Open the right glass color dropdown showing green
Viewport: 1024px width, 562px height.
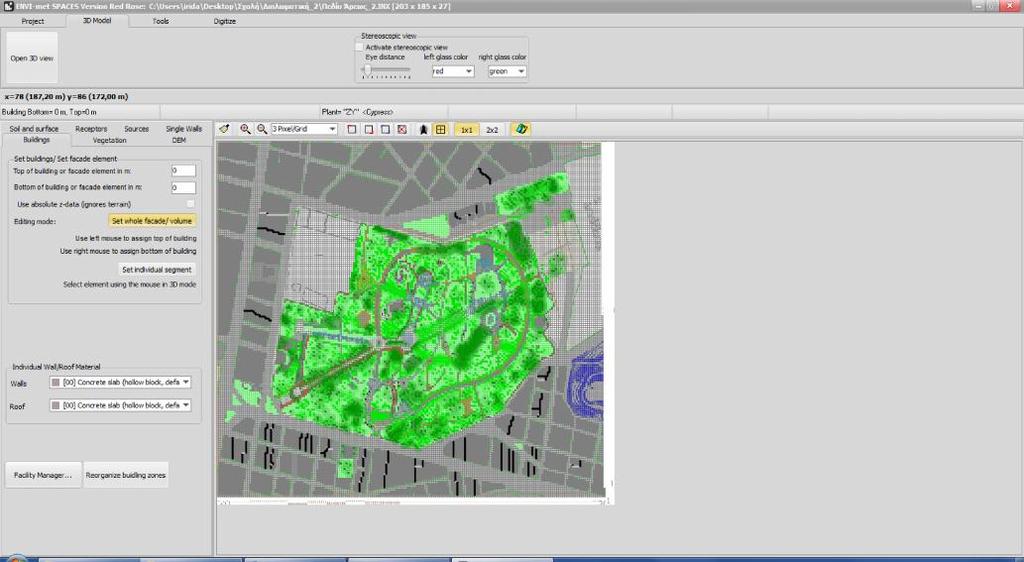point(507,71)
